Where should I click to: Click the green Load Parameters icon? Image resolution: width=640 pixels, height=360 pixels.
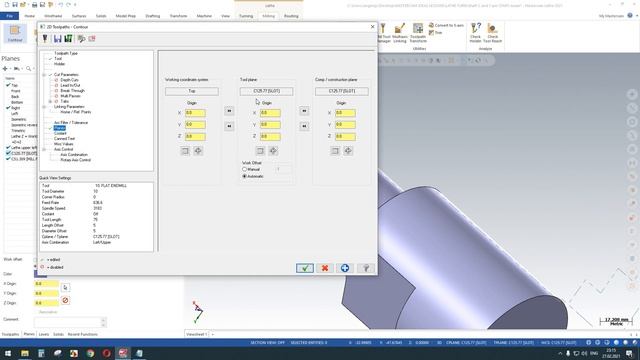coord(68,38)
